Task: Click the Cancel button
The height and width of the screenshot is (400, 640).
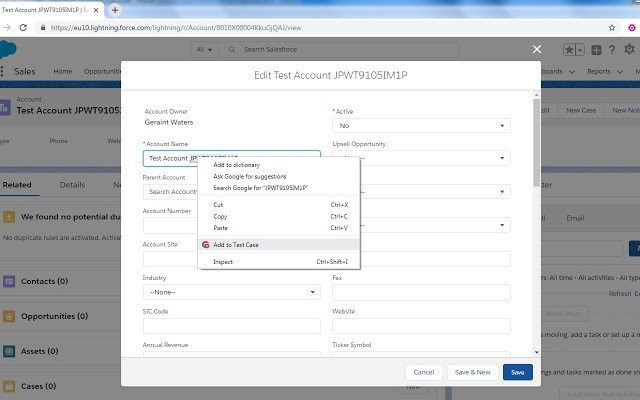Action: tap(424, 372)
